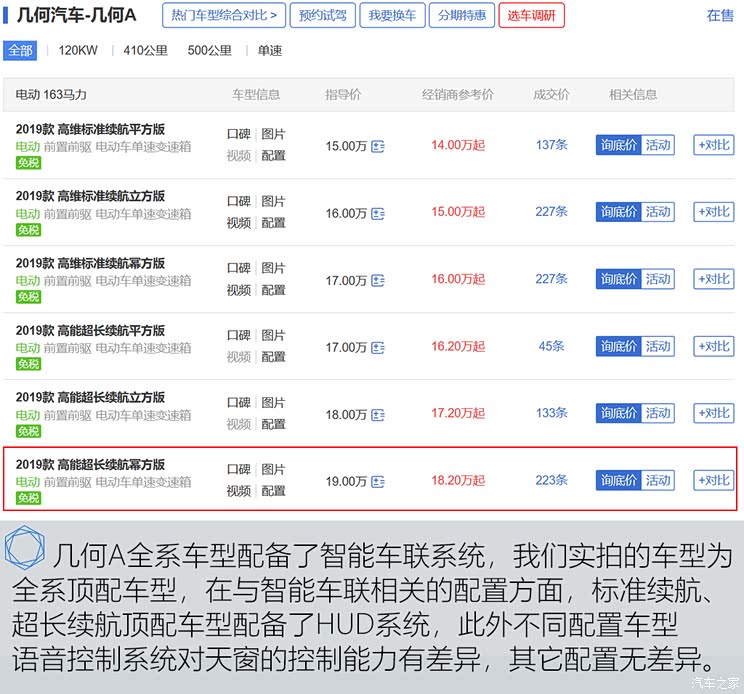Click dealer price 14.00万起
The image size is (744, 694).
pyautogui.click(x=458, y=145)
